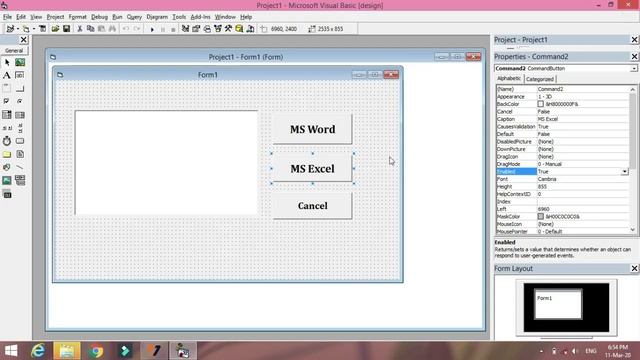Select the MS Excel button on Form1
Viewport: 640px width, 360px height.
tap(312, 169)
